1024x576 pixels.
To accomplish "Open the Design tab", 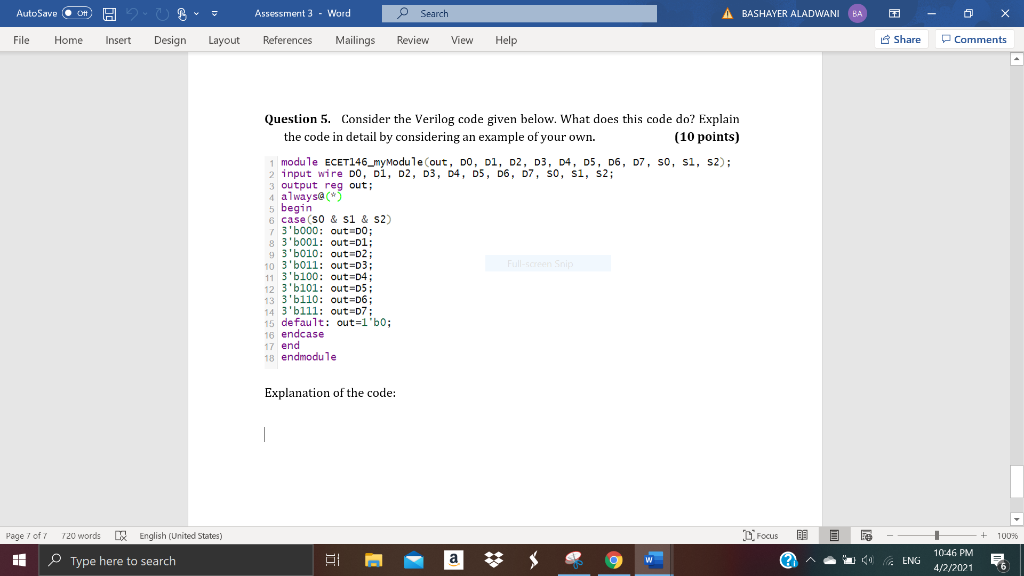I will [x=170, y=40].
